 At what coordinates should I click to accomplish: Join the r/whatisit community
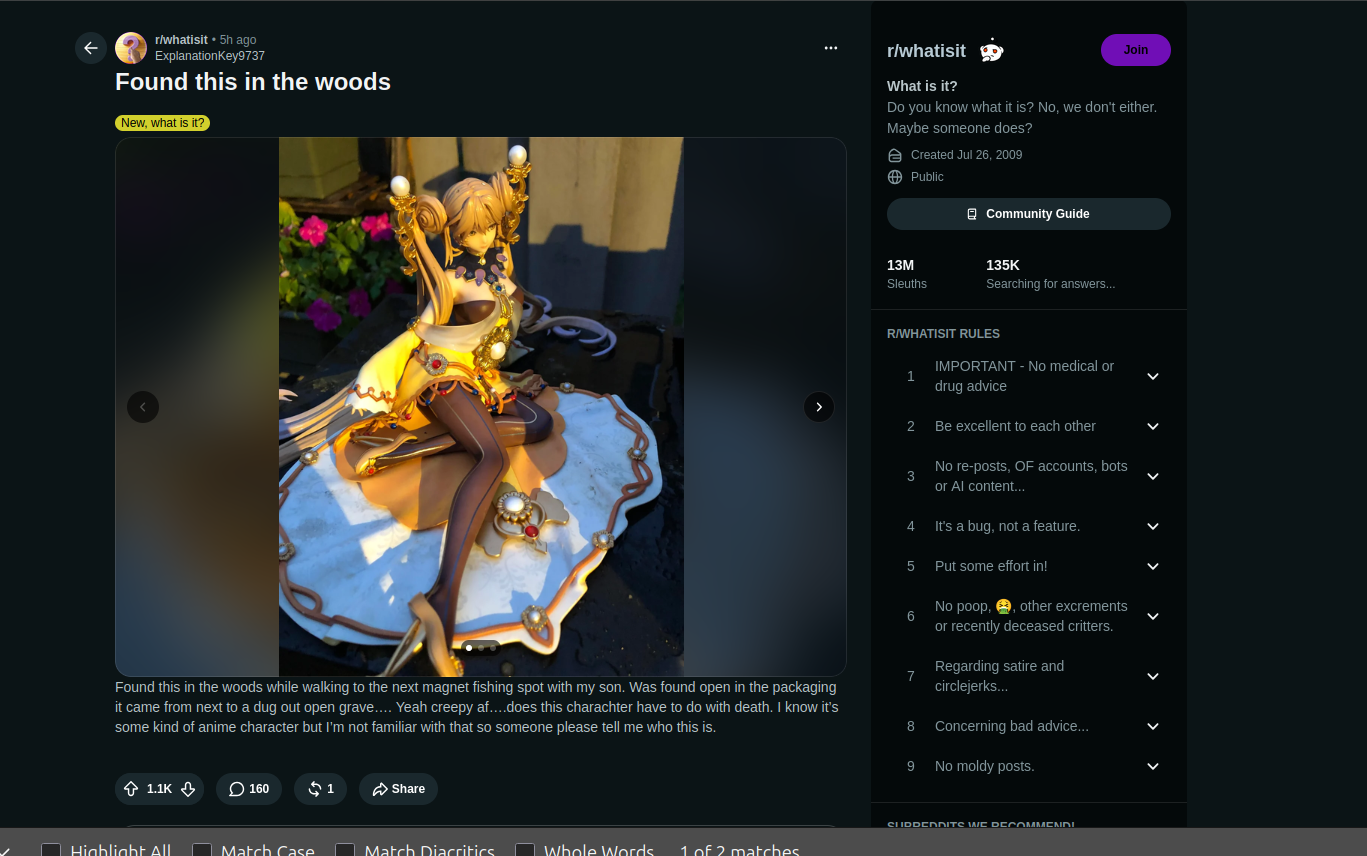click(1136, 50)
